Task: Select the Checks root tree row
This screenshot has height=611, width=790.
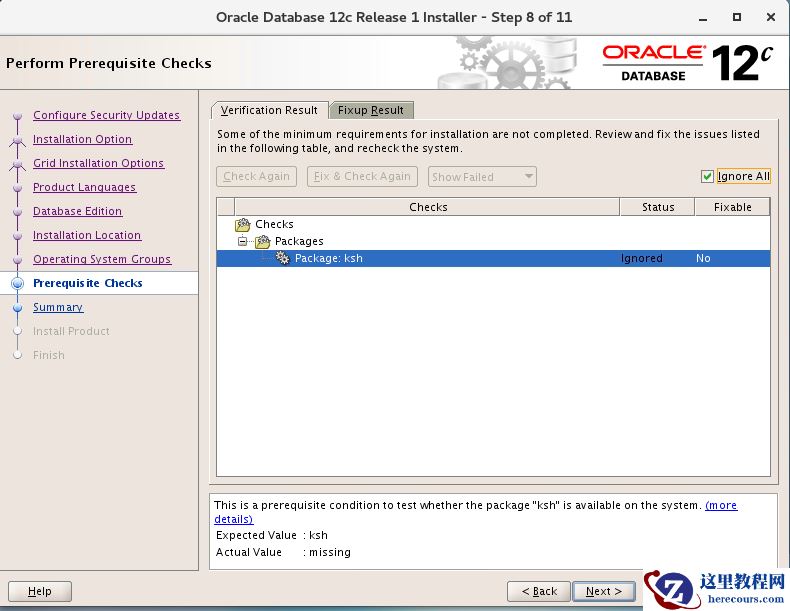Action: pyautogui.click(x=493, y=225)
